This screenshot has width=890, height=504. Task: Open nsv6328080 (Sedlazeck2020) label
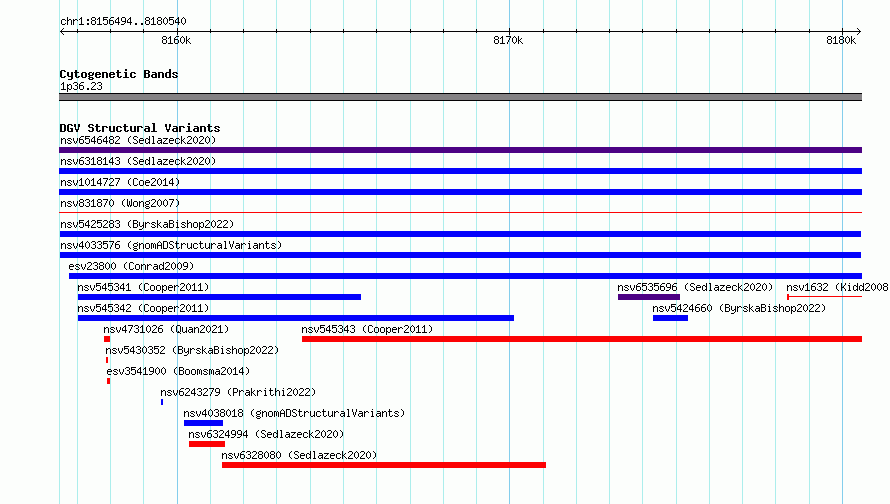(299, 455)
